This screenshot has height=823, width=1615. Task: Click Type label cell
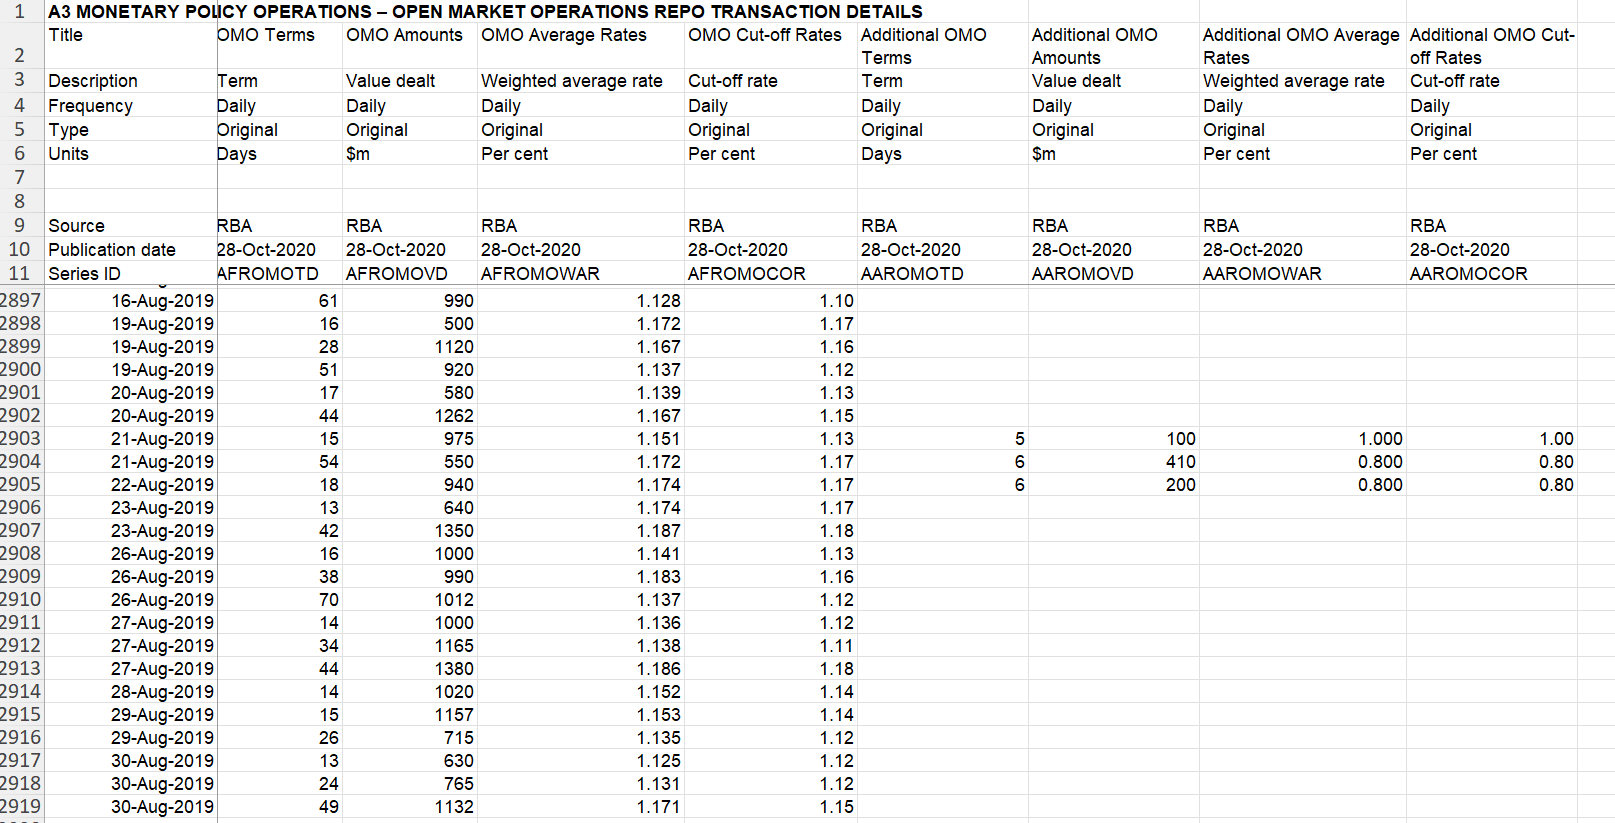point(131,129)
